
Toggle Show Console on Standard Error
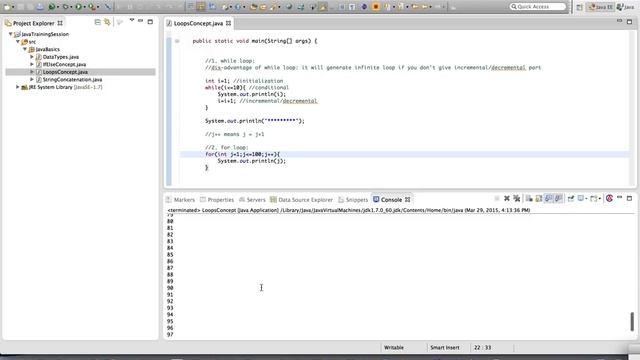(558, 198)
